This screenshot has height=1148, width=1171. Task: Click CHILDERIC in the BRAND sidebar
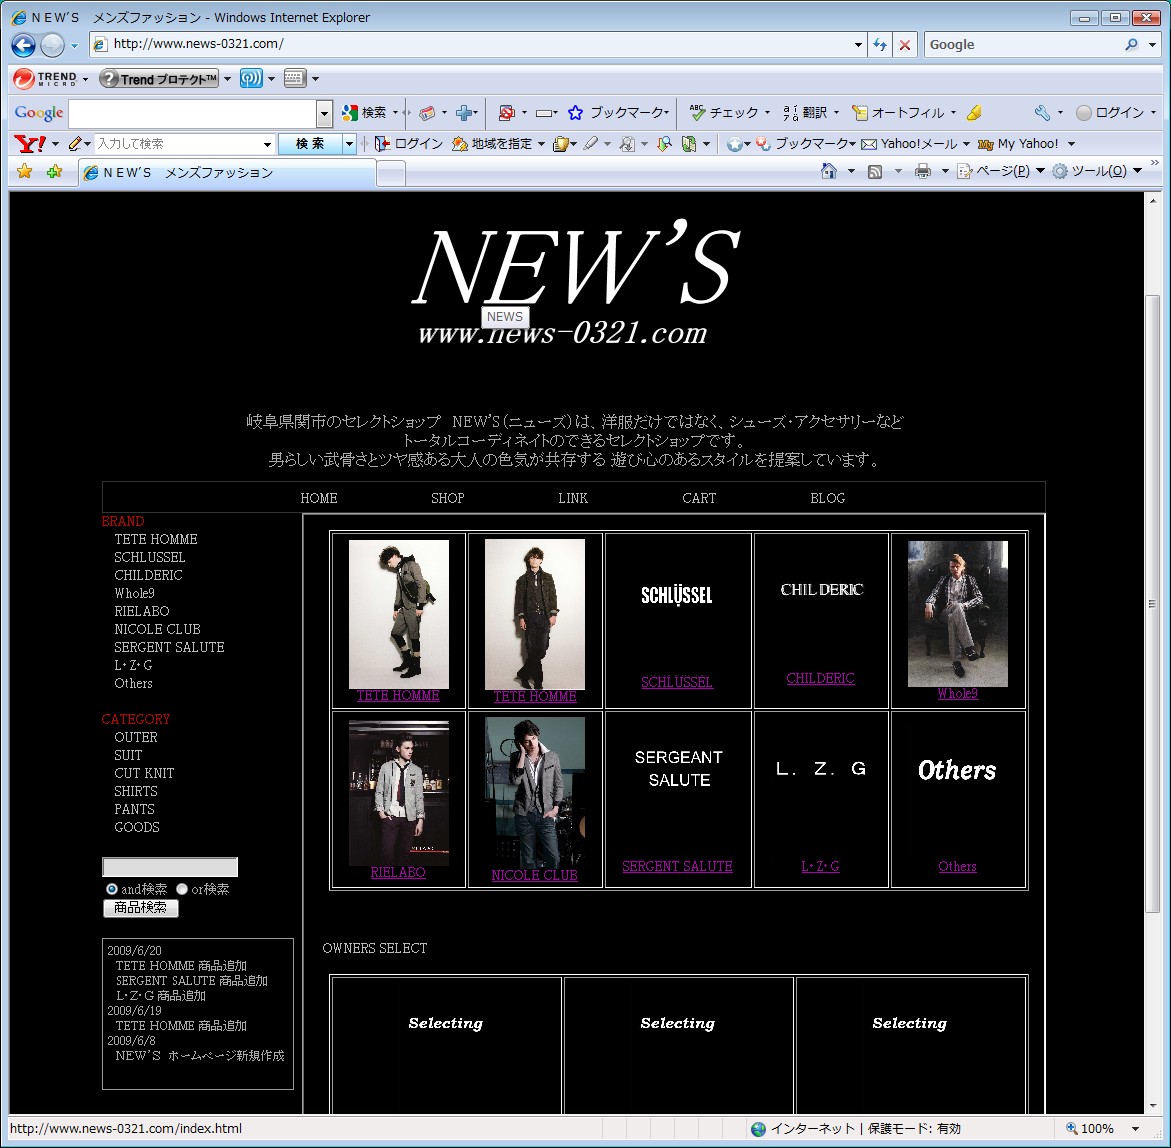tap(148, 575)
